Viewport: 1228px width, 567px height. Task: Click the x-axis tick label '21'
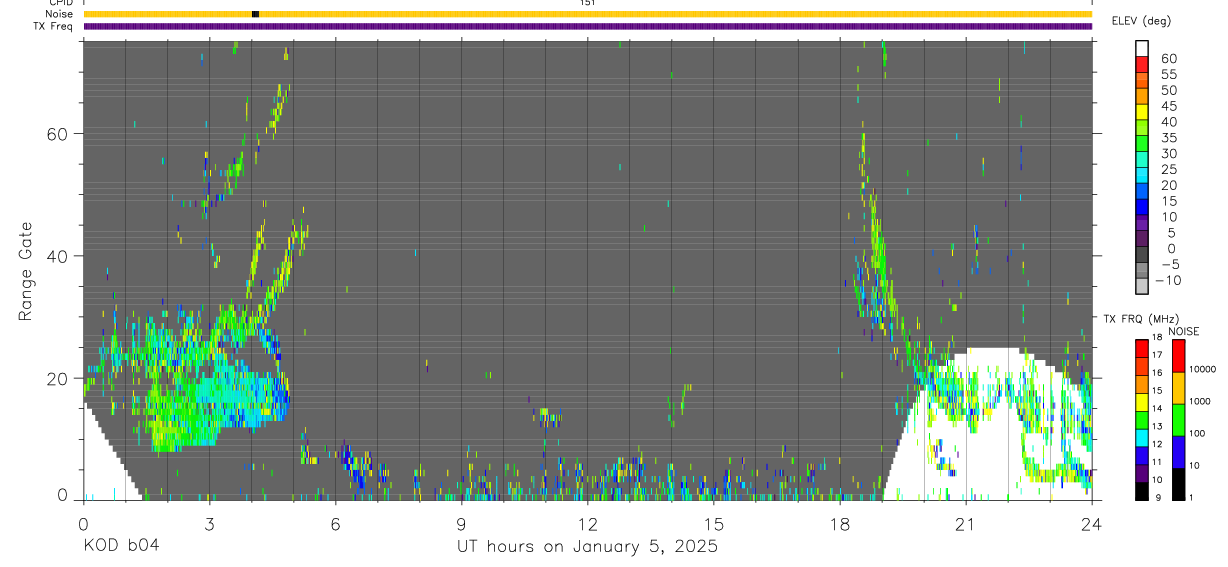[966, 523]
